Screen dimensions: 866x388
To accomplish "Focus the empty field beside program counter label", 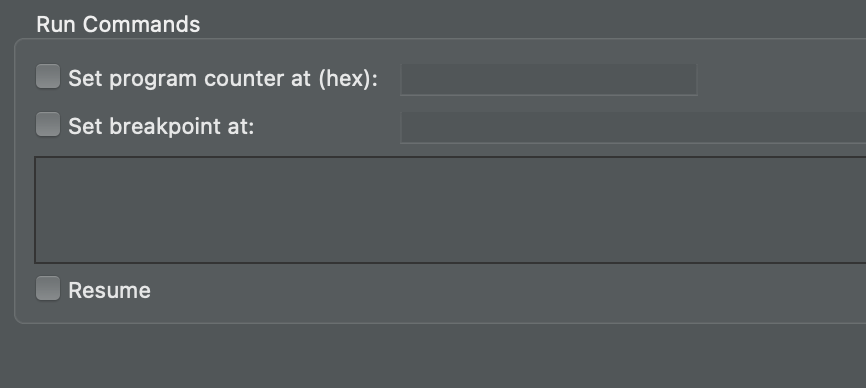I will pyautogui.click(x=548, y=79).
